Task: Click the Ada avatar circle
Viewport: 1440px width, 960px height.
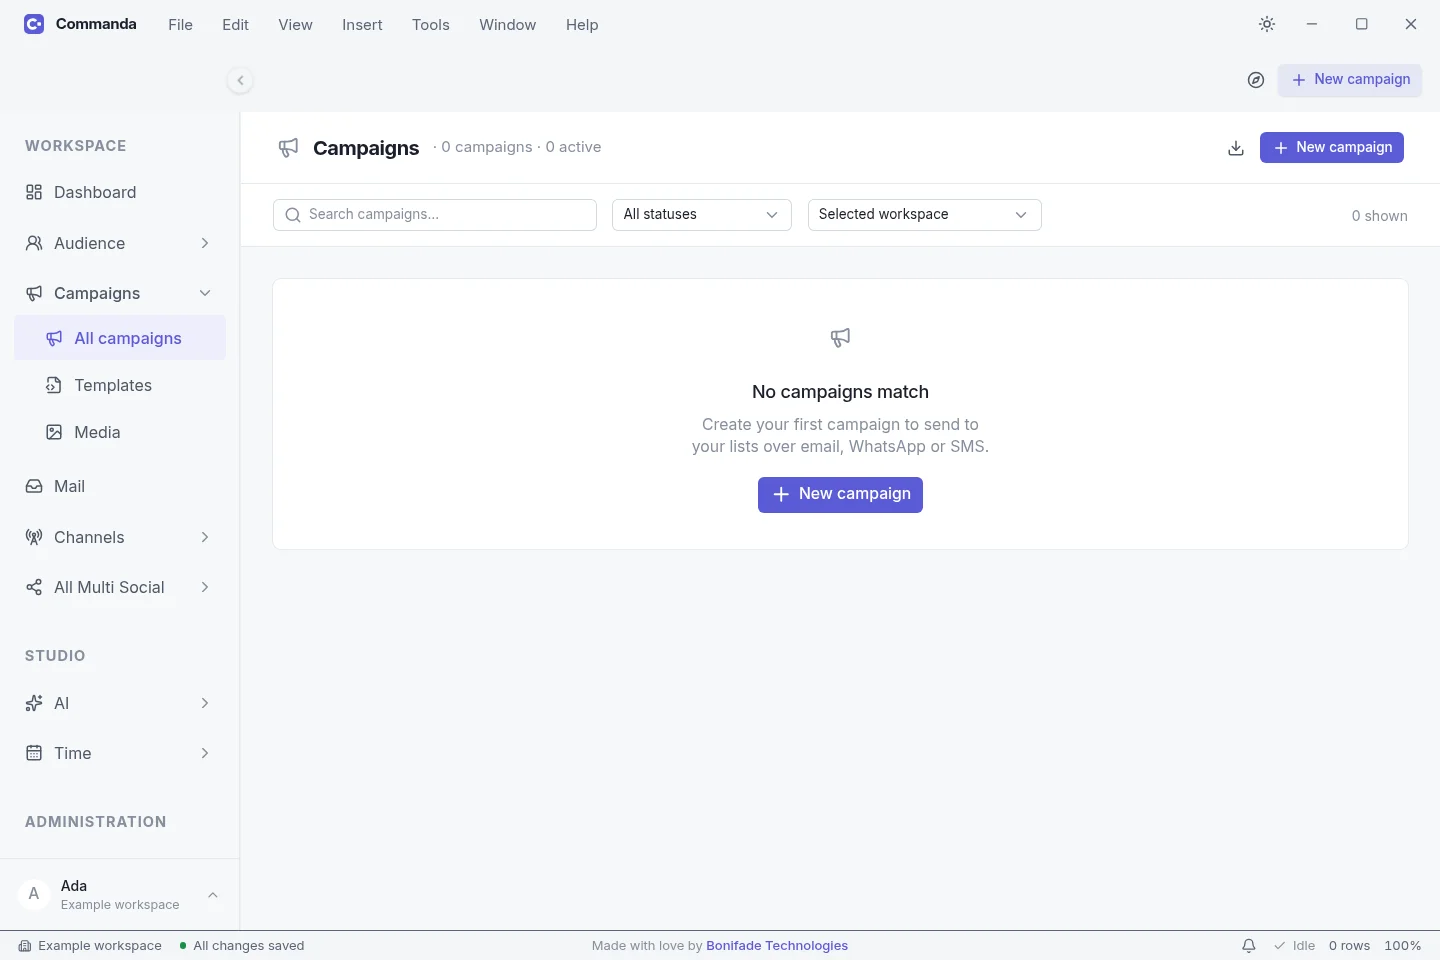Action: pos(34,894)
